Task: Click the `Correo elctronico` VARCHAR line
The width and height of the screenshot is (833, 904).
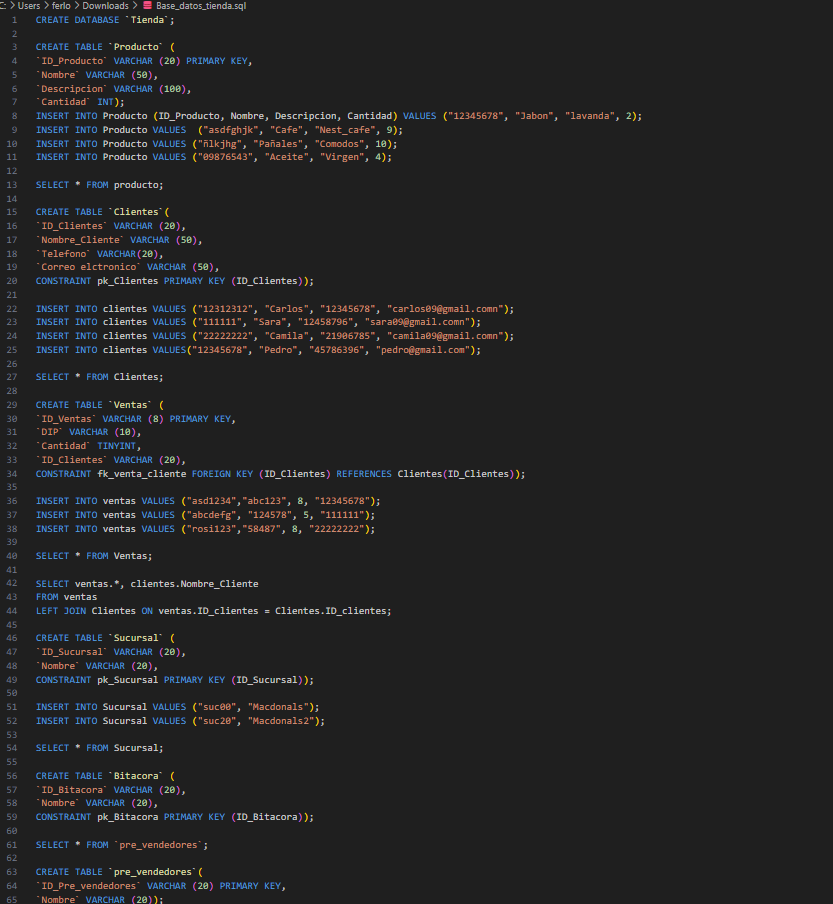Action: (127, 267)
